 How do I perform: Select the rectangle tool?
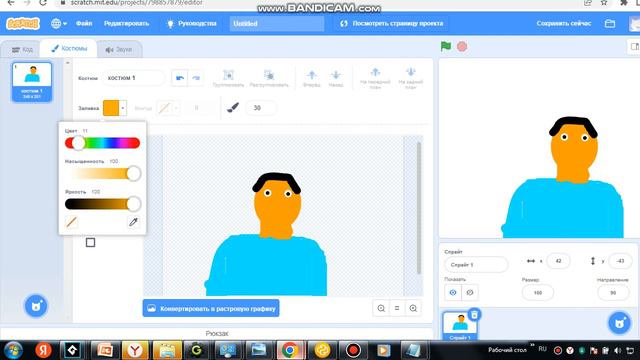coord(91,242)
